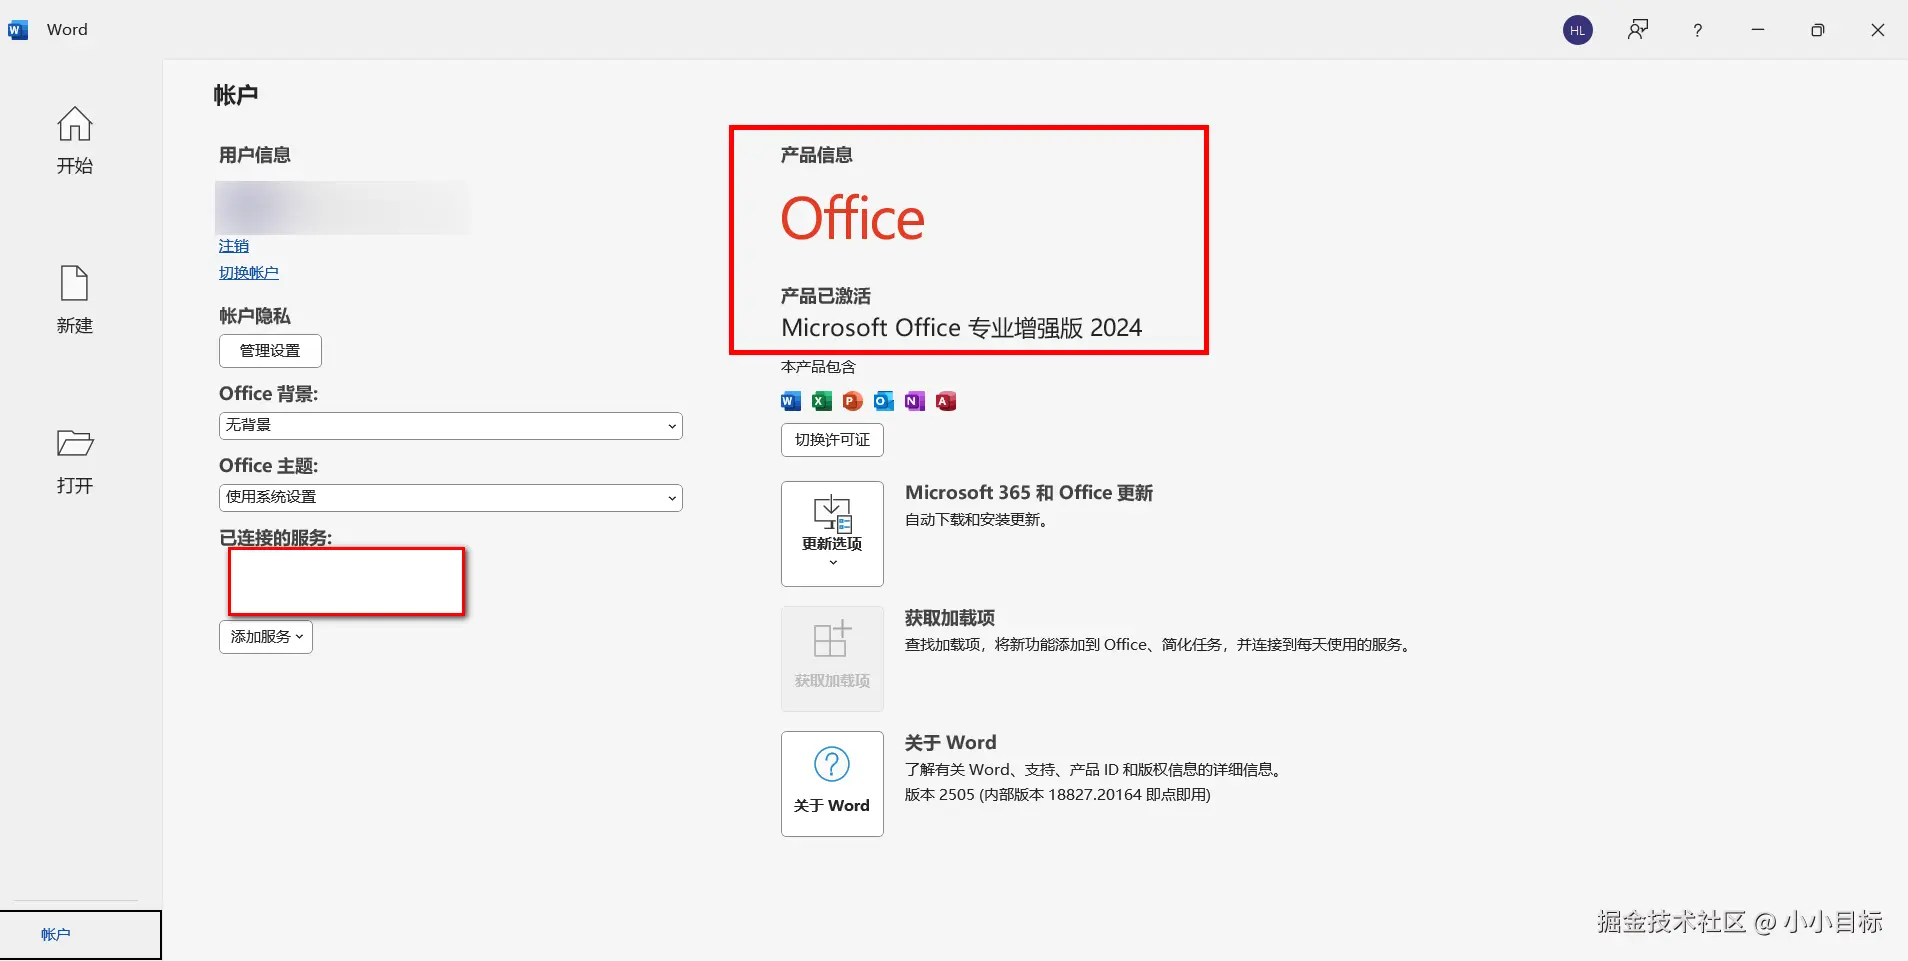Click the 切换许可证 button

[x=832, y=440]
